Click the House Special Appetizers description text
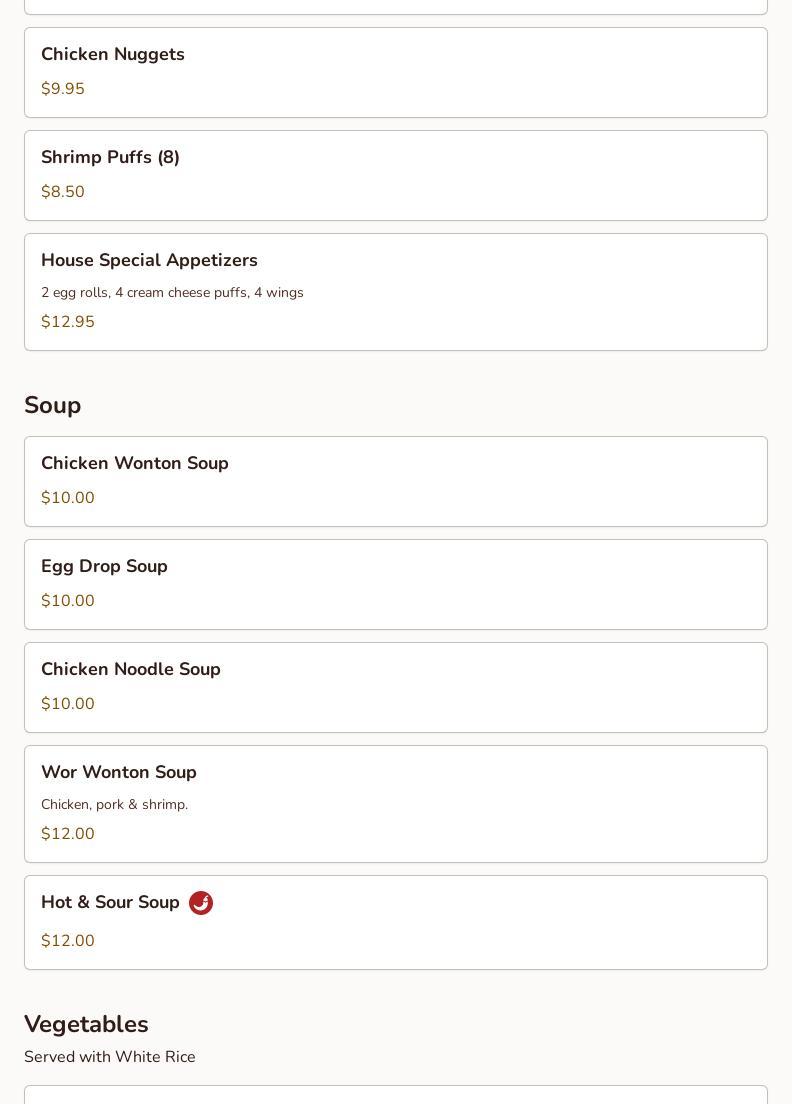Viewport: 792px width, 1104px height. point(172,293)
